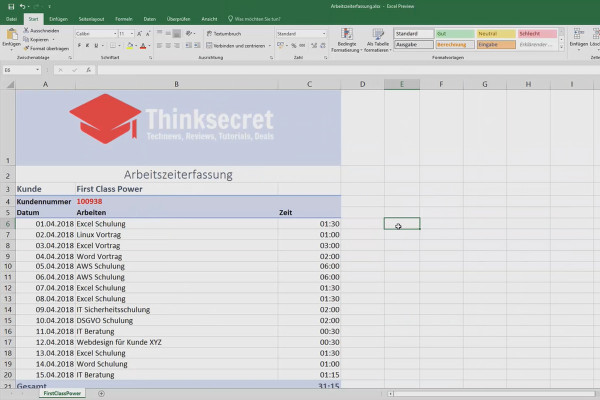Click Kopieren (copy)

[x=36, y=39]
